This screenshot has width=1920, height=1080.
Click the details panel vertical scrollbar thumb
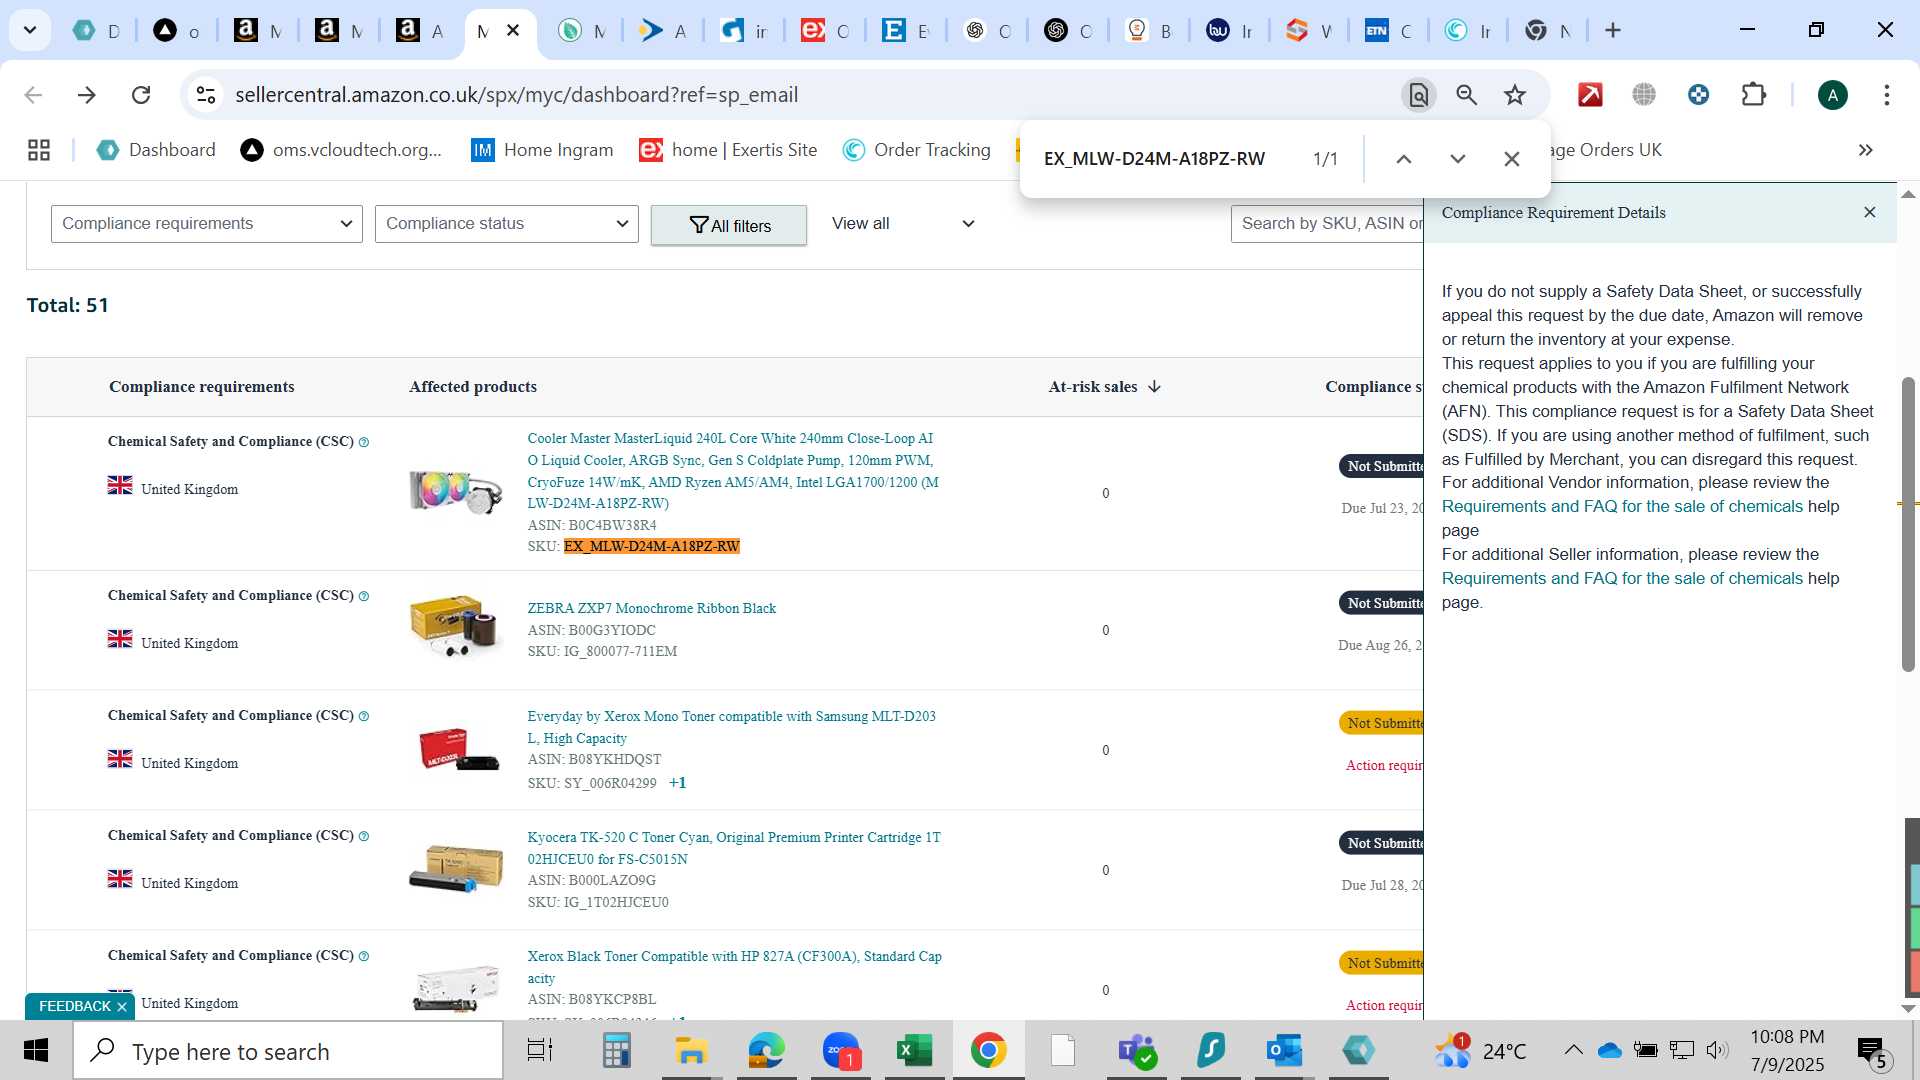1908,523
